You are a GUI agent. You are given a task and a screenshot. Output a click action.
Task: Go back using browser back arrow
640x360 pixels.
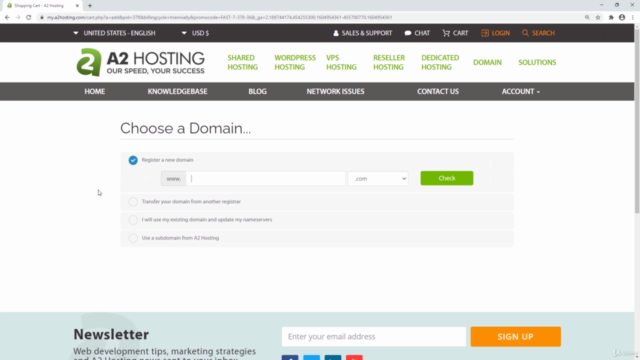point(7,18)
